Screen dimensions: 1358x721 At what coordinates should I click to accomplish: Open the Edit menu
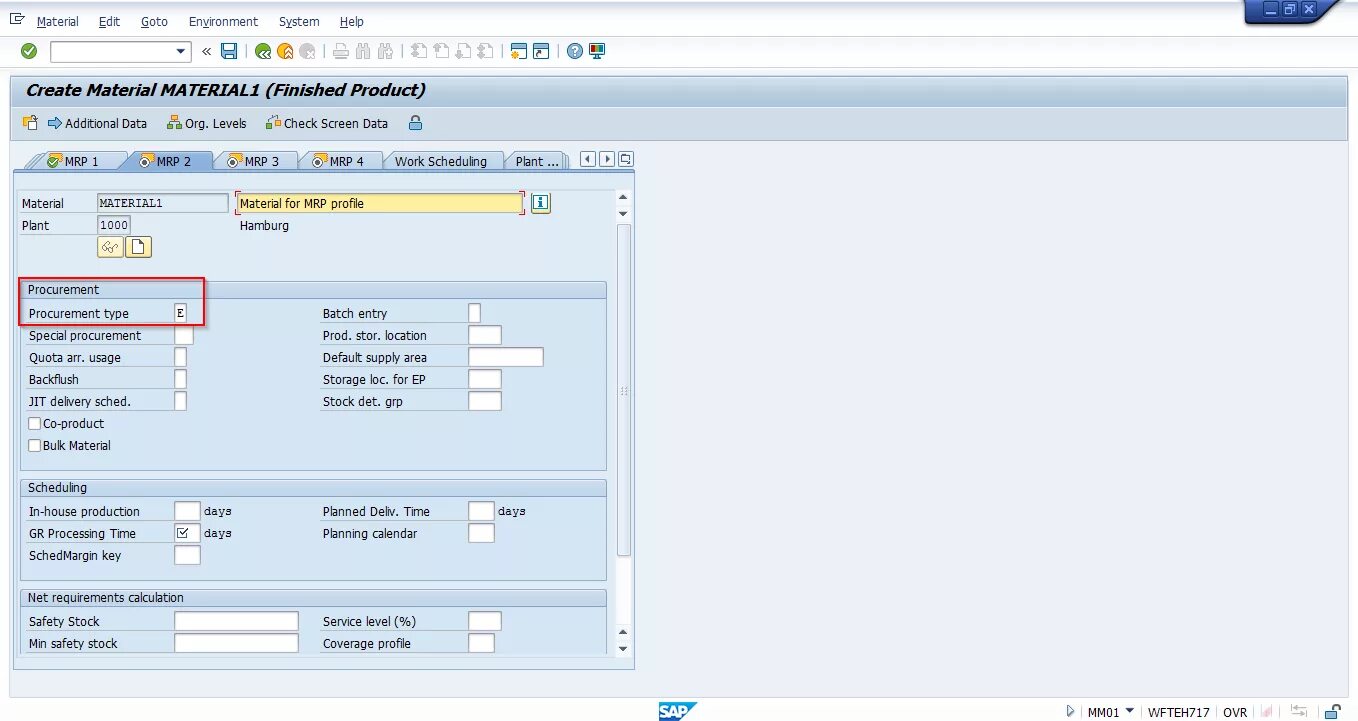coord(110,21)
